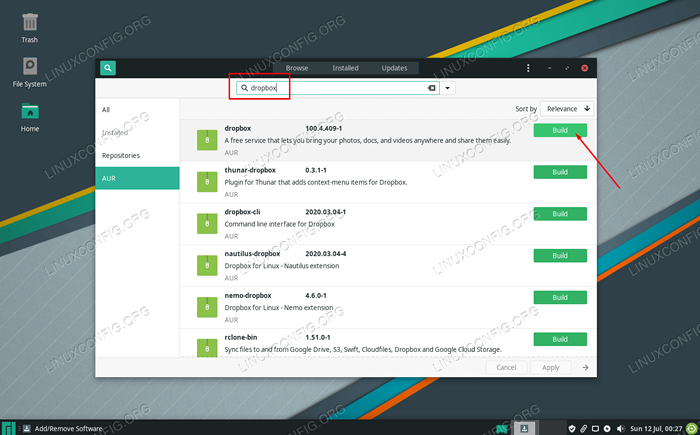Click version 2020.03.04-1 text
Screen dimensions: 700x435
[x=325, y=212]
